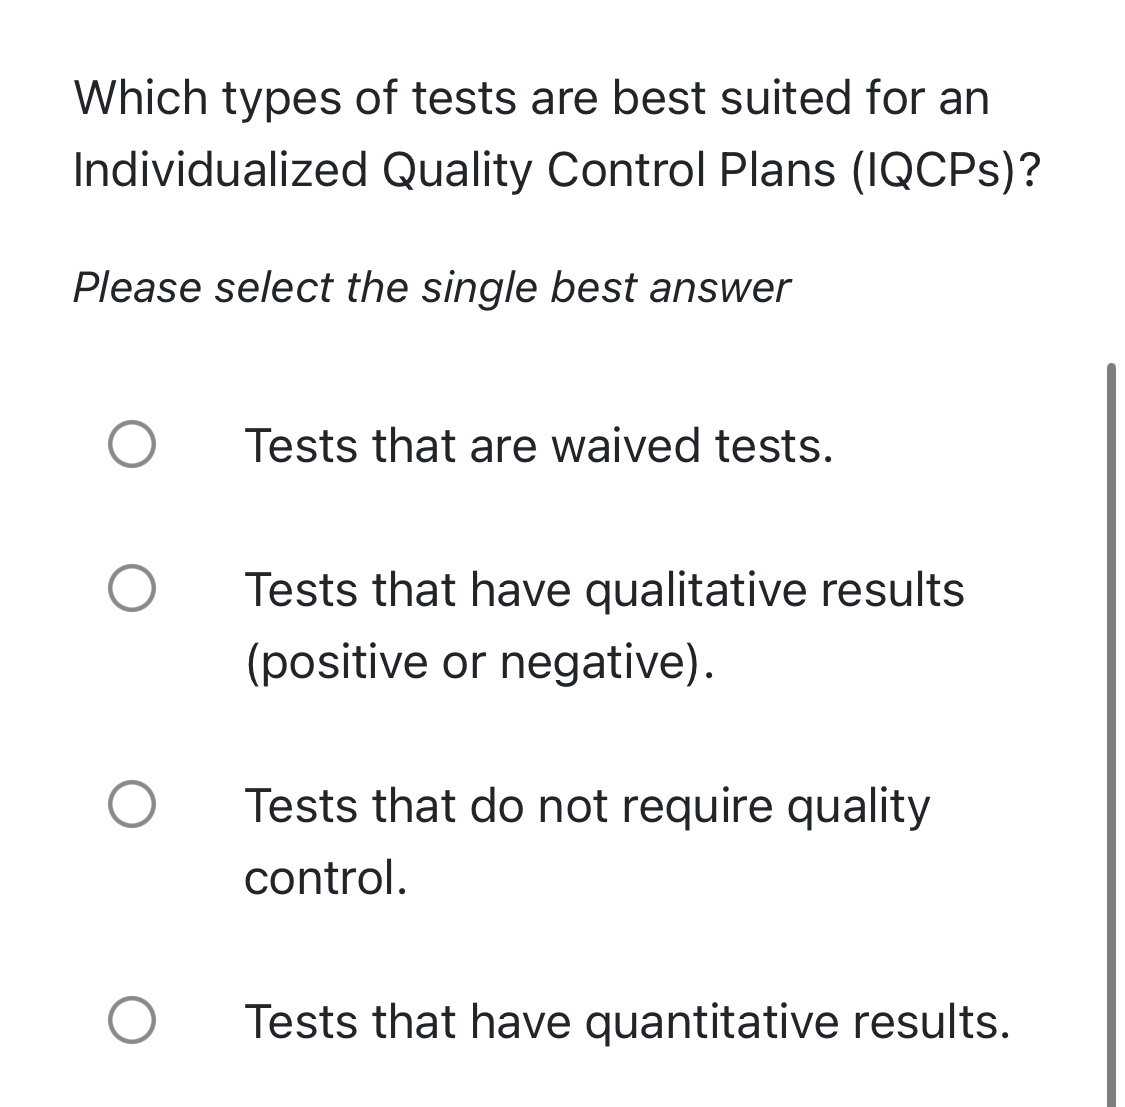Click the circle next to the qualitative results choice
1125x1107 pixels.
pos(133,590)
